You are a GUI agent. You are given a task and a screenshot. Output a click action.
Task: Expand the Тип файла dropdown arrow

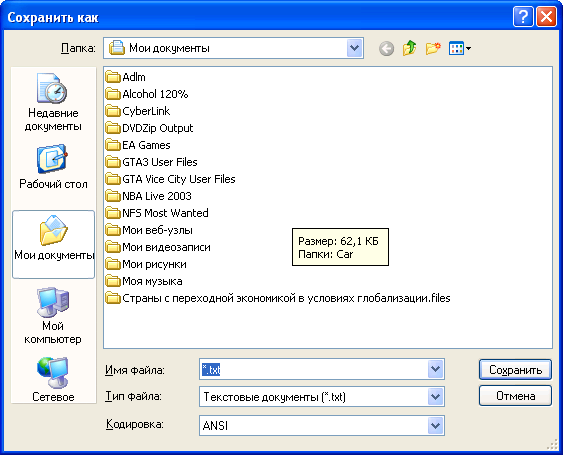pos(435,397)
